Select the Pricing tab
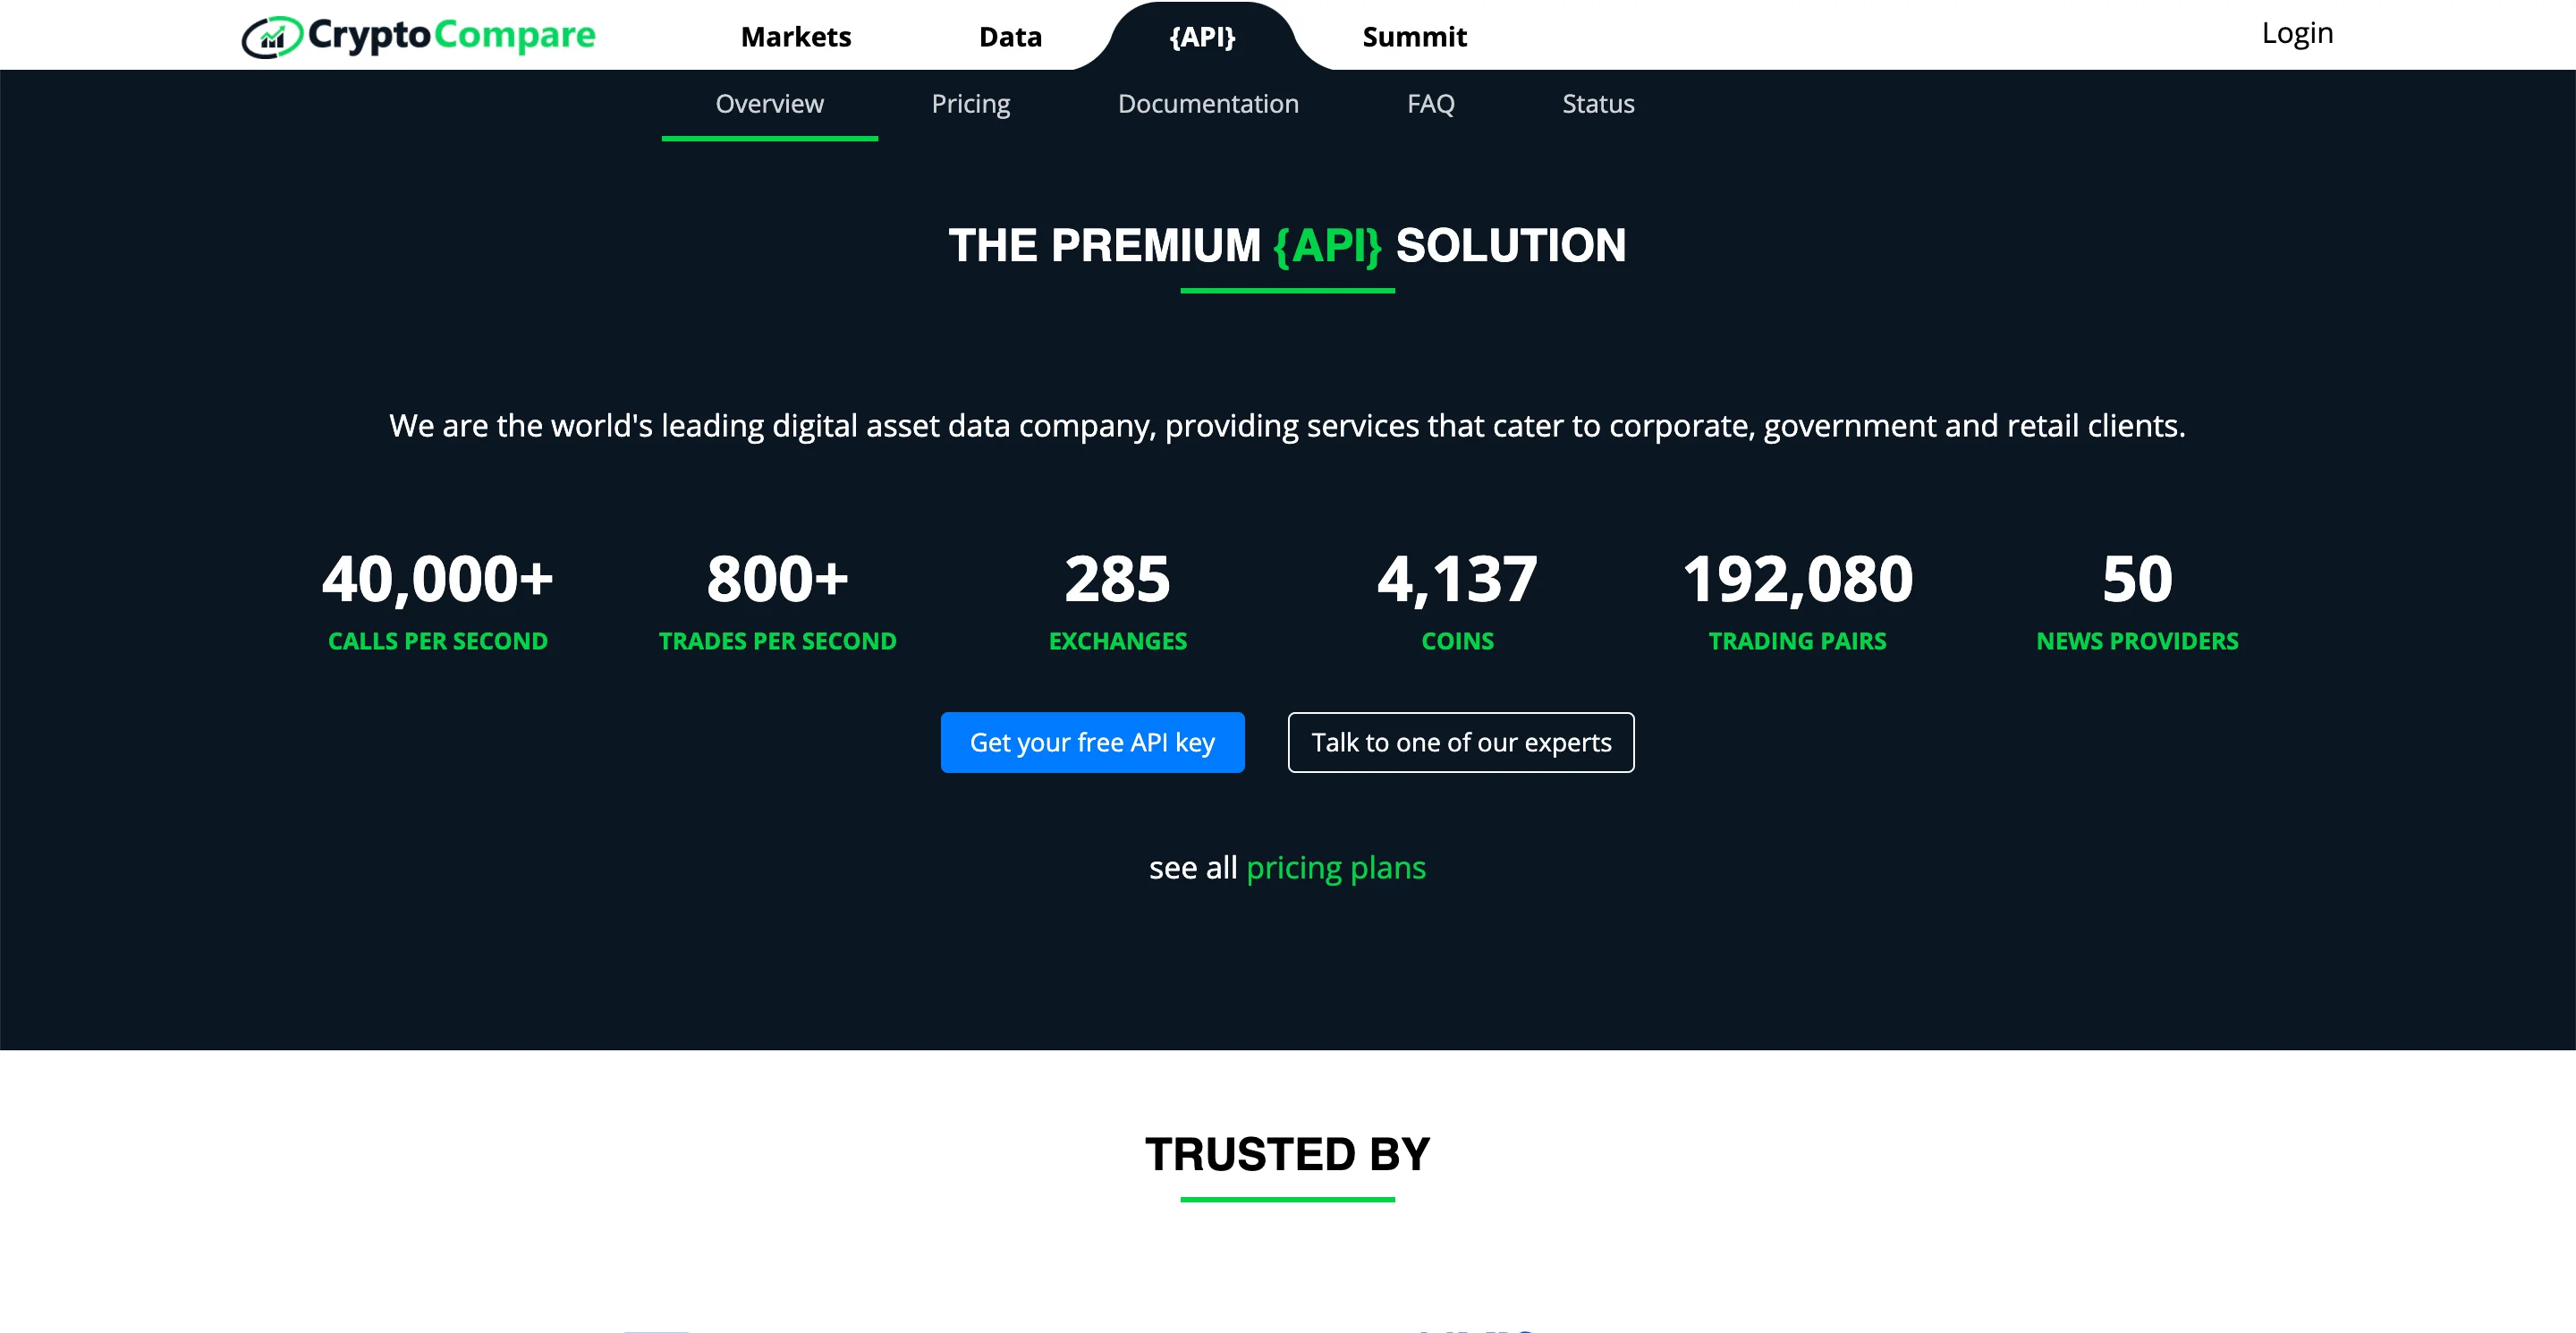This screenshot has width=2576, height=1333. click(970, 102)
